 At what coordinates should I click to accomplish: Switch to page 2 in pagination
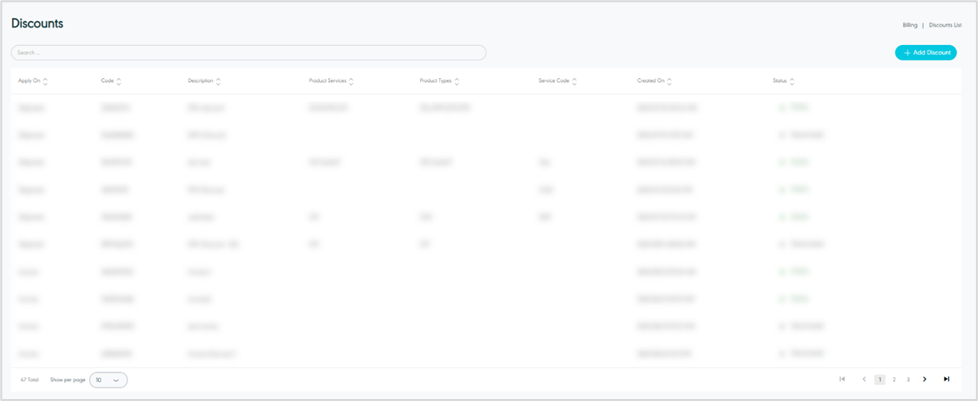coord(894,380)
